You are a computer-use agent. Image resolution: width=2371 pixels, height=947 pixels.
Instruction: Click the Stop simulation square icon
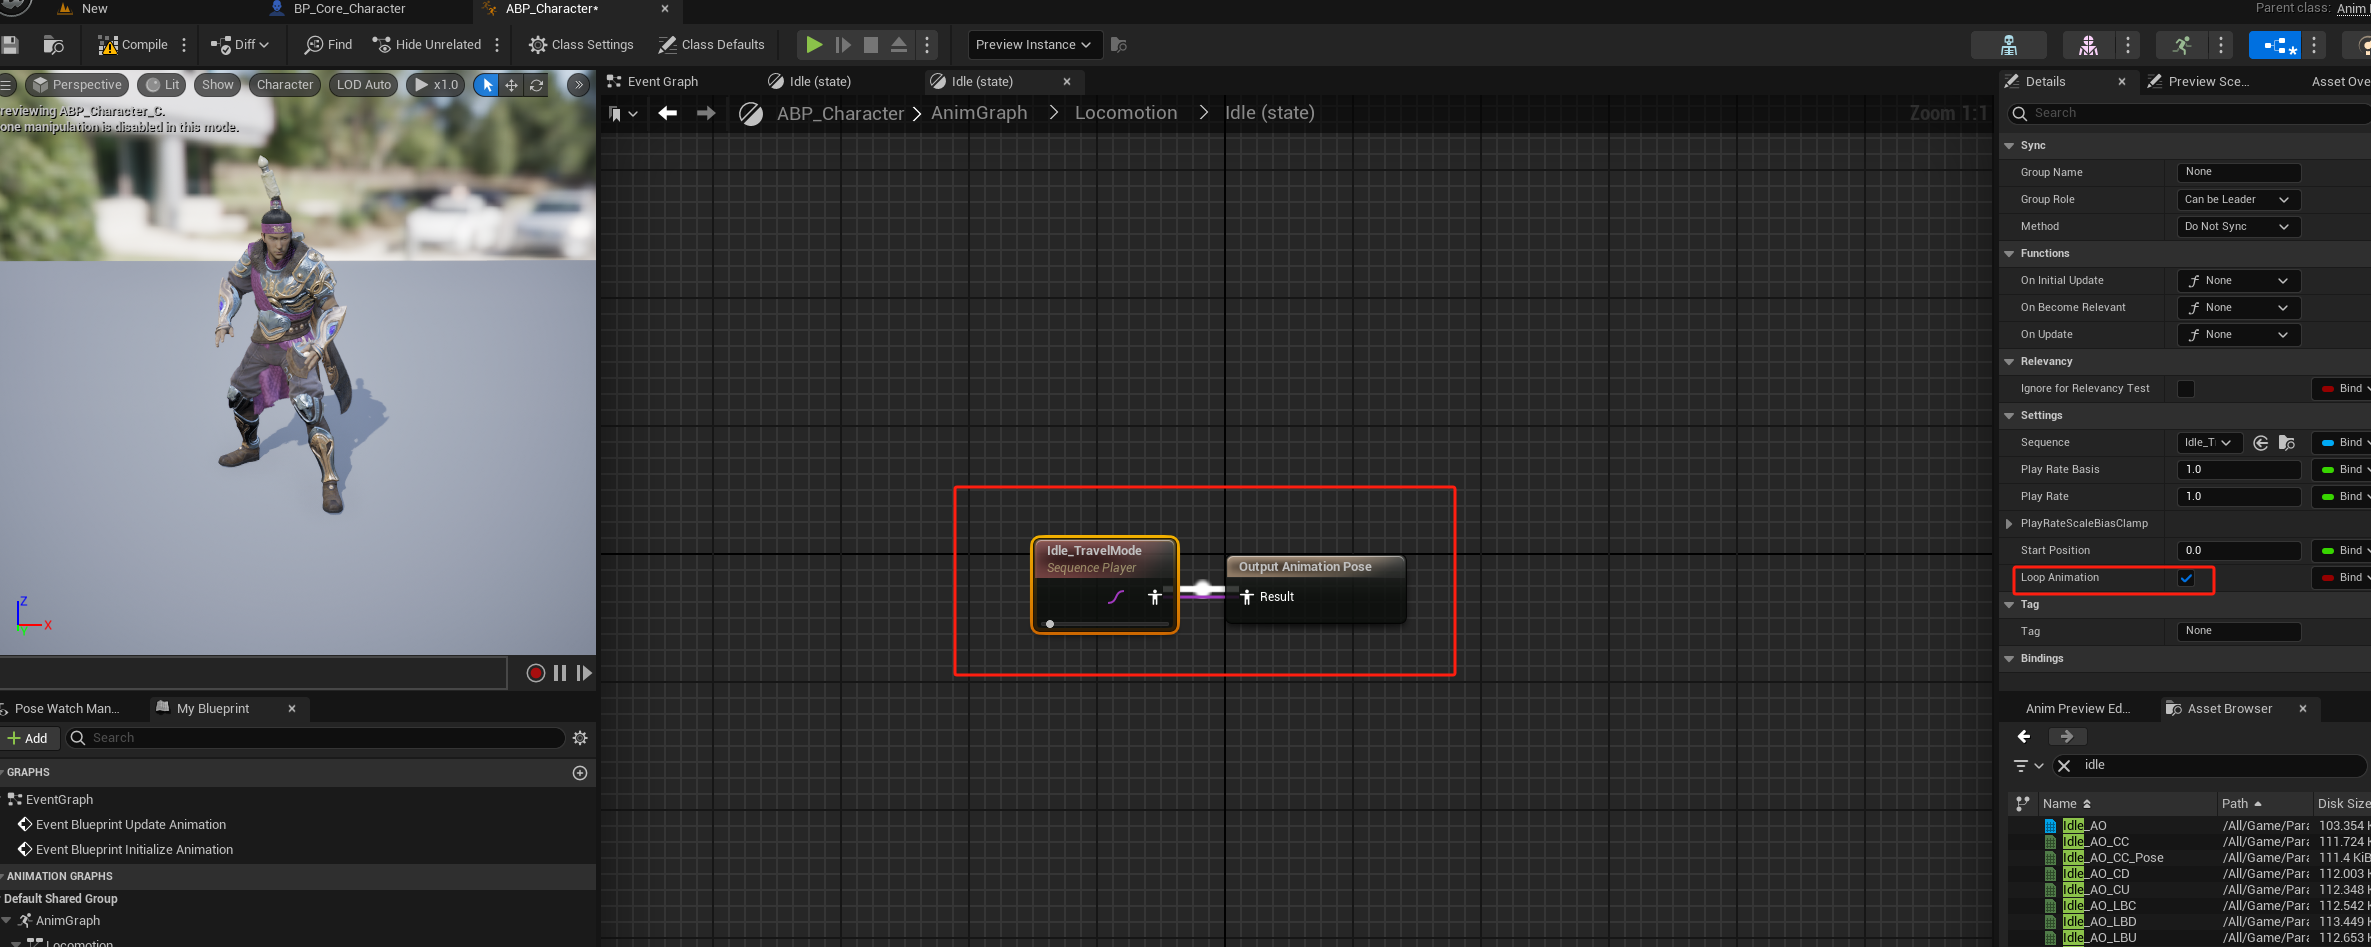point(871,45)
